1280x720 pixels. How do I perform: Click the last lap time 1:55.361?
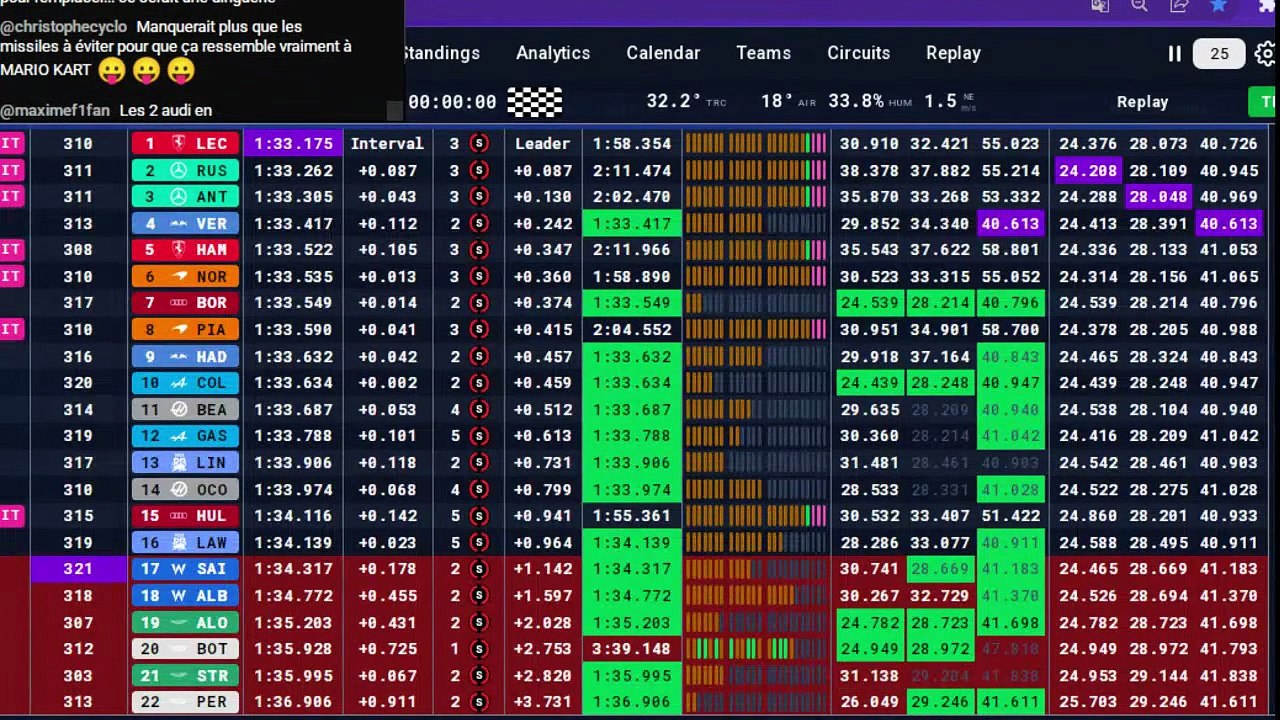tap(632, 515)
